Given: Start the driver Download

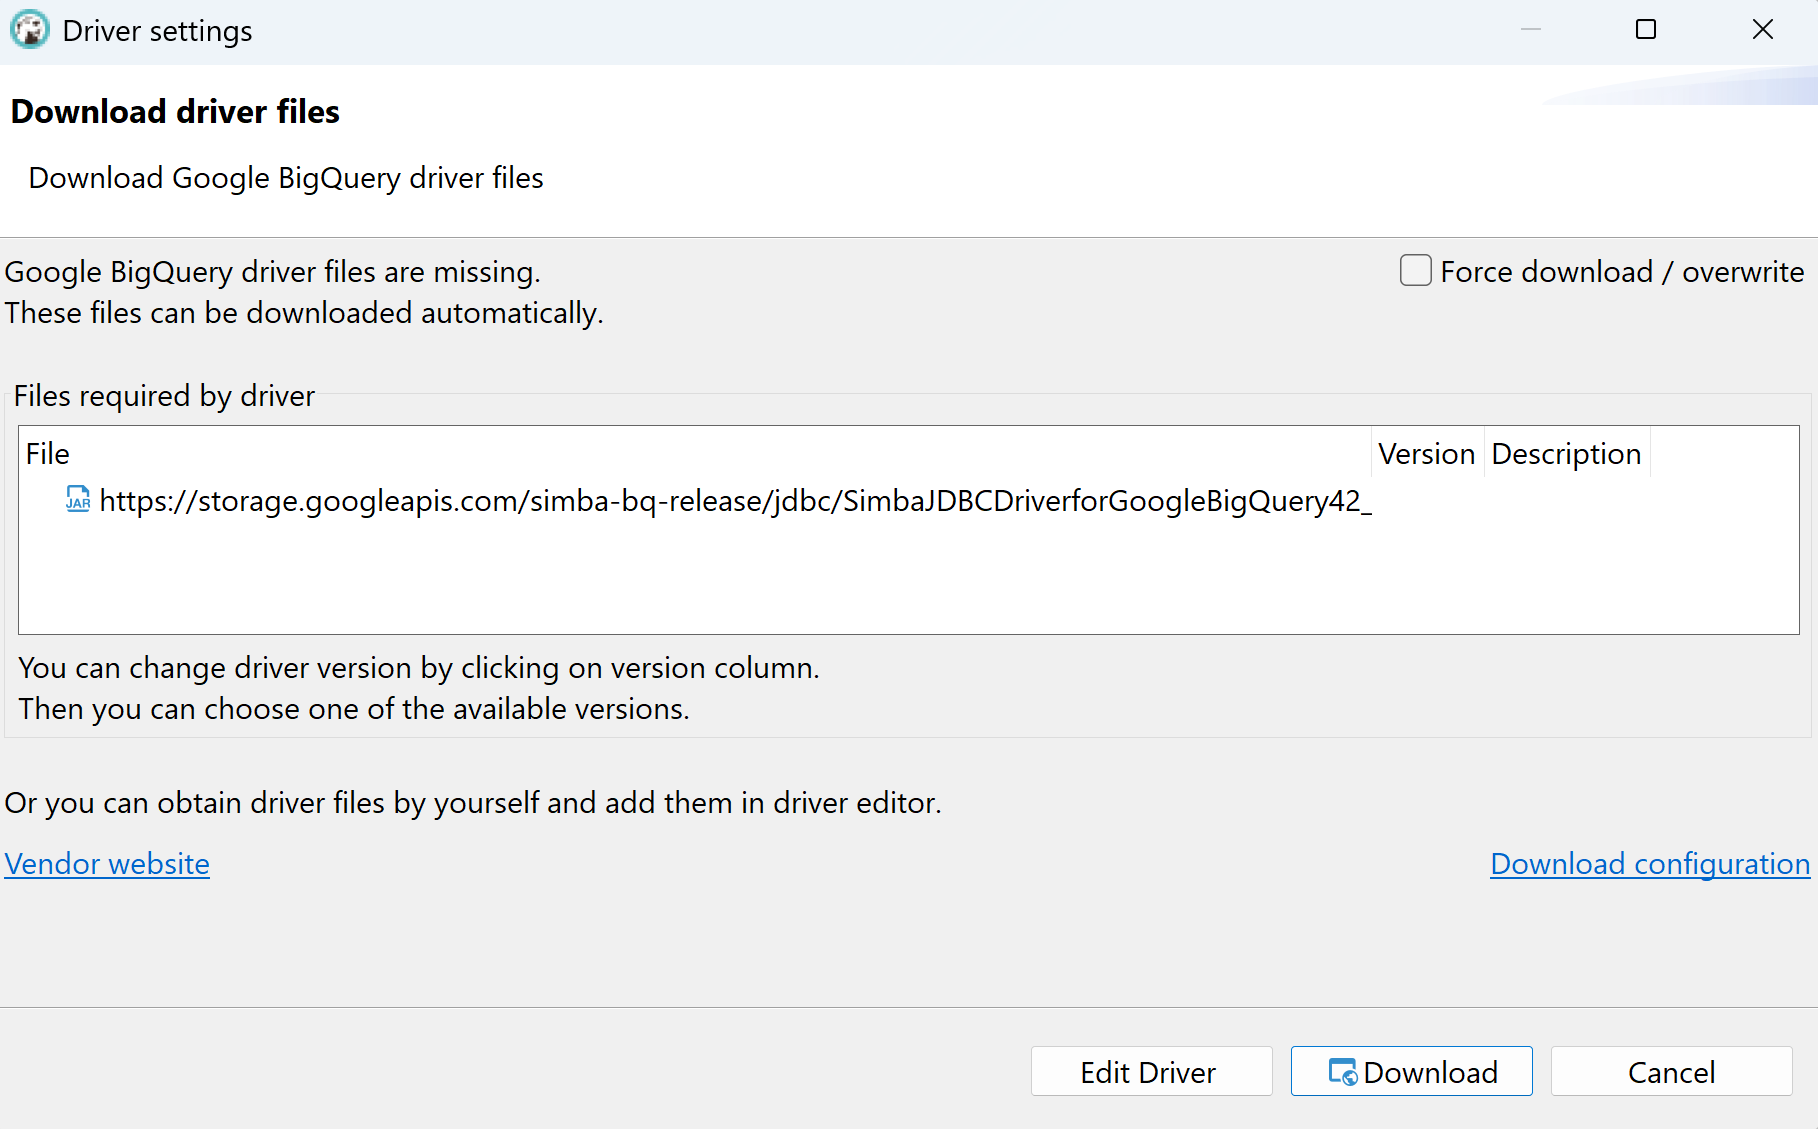Looking at the screenshot, I should (x=1411, y=1072).
